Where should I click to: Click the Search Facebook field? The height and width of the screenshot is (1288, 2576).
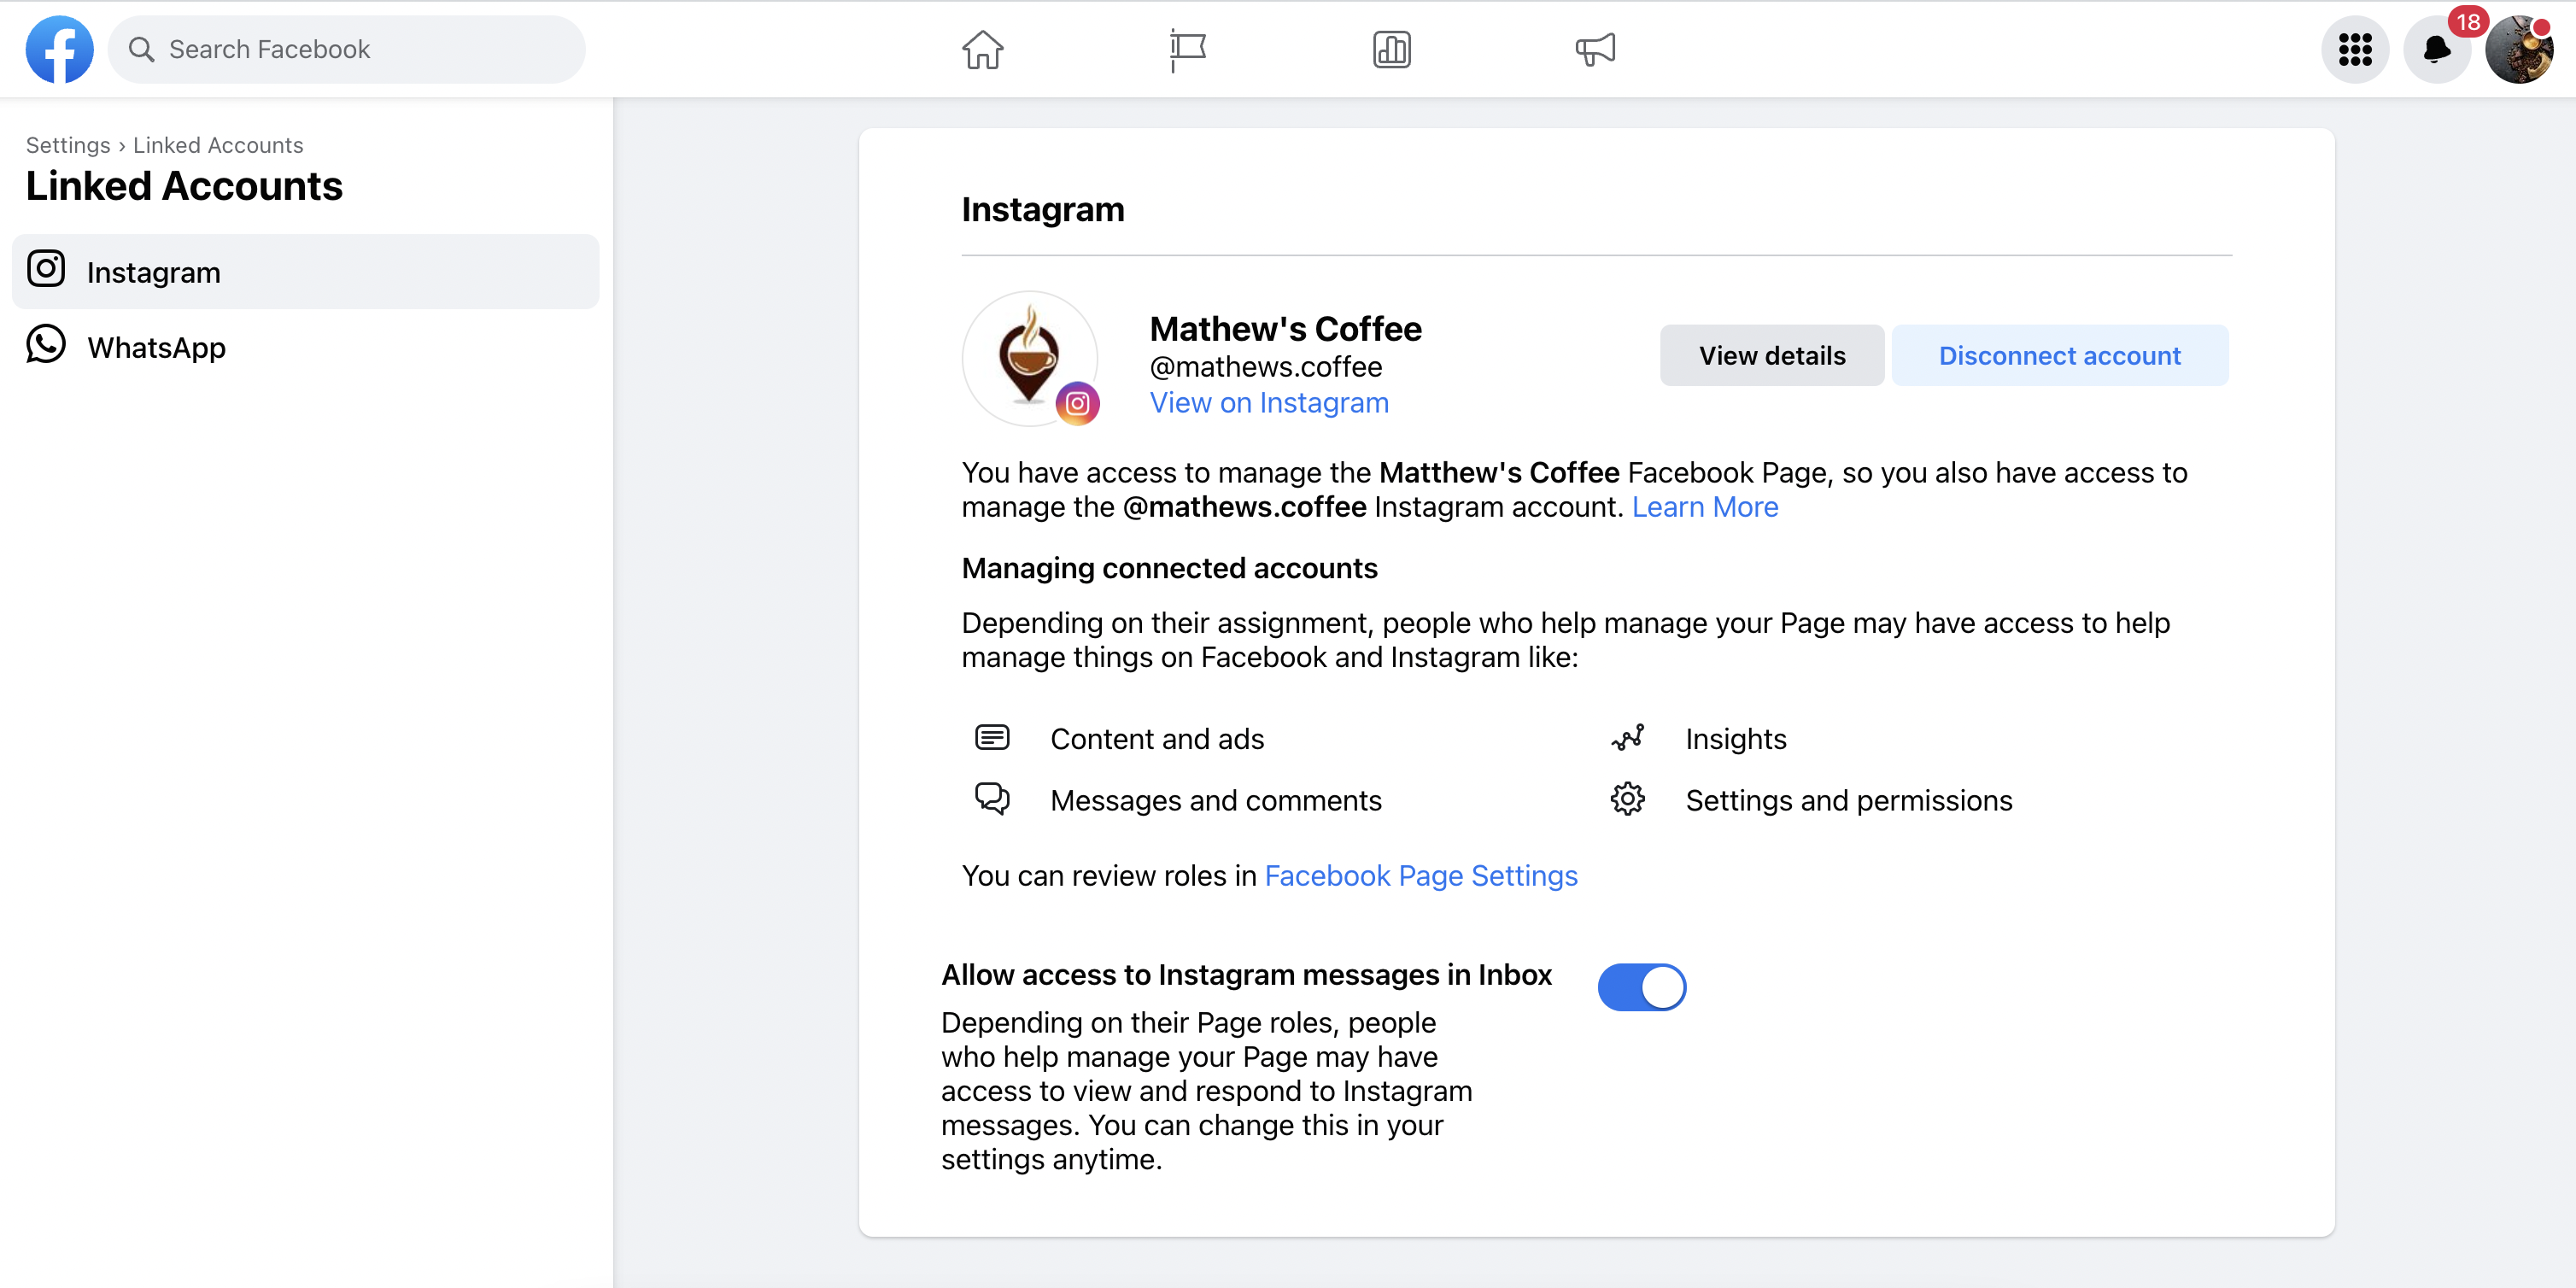click(346, 49)
